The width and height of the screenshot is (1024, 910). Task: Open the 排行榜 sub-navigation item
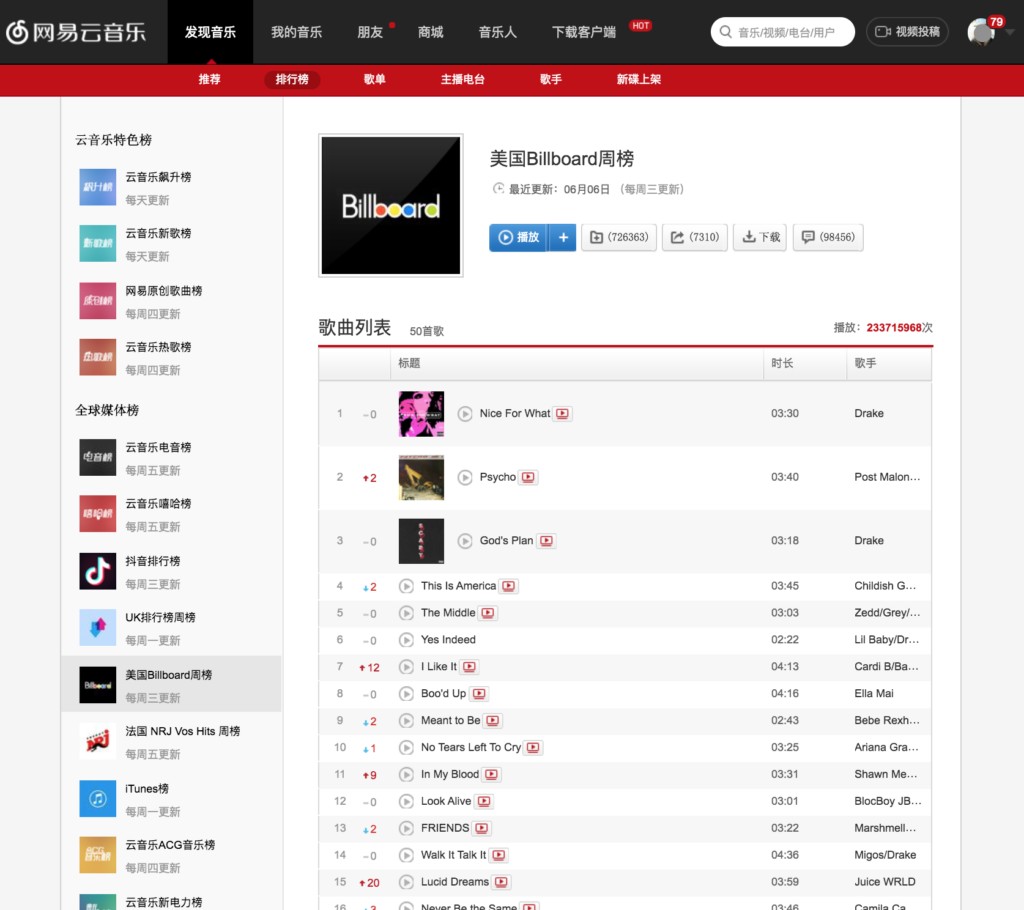pos(292,80)
